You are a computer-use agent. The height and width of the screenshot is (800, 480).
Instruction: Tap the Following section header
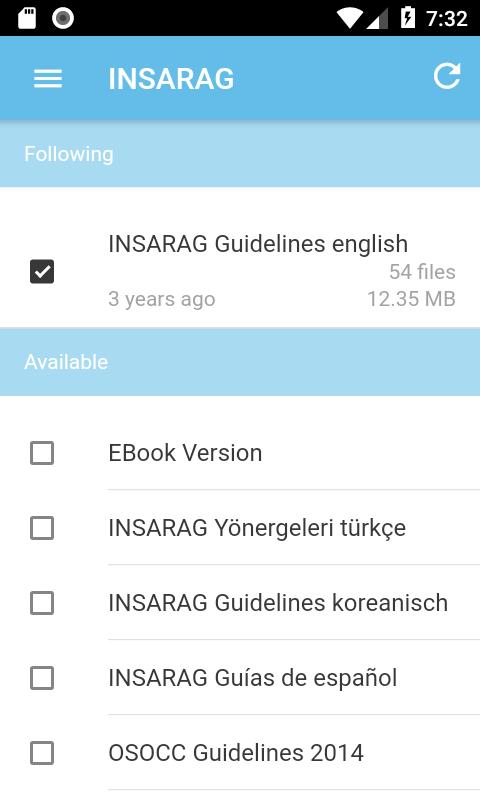point(240,154)
